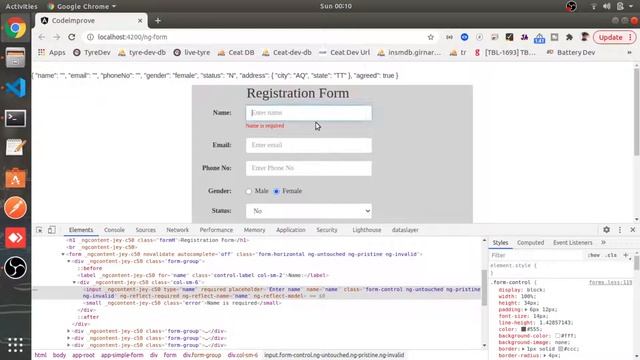
Task: Bookmark this page with the star icon
Action: point(431,37)
